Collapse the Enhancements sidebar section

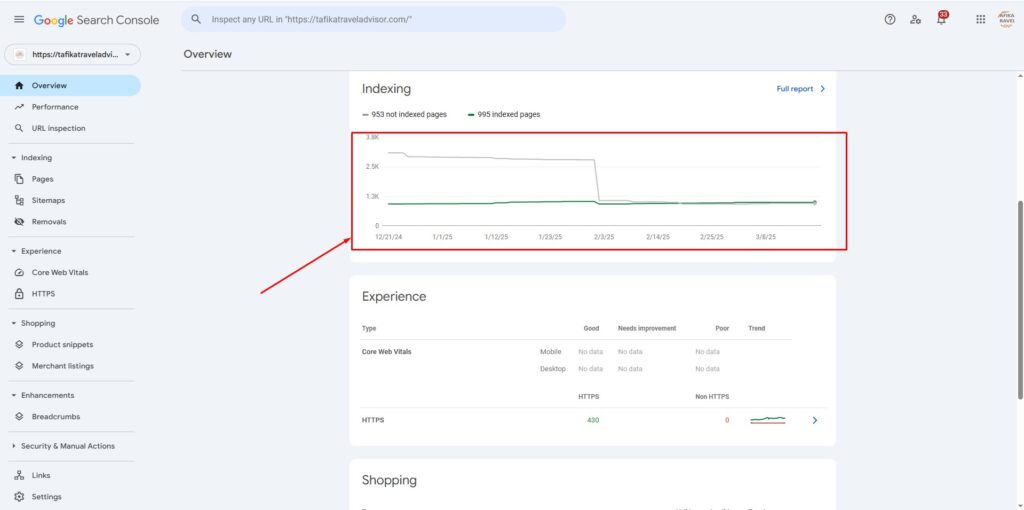tap(14, 396)
